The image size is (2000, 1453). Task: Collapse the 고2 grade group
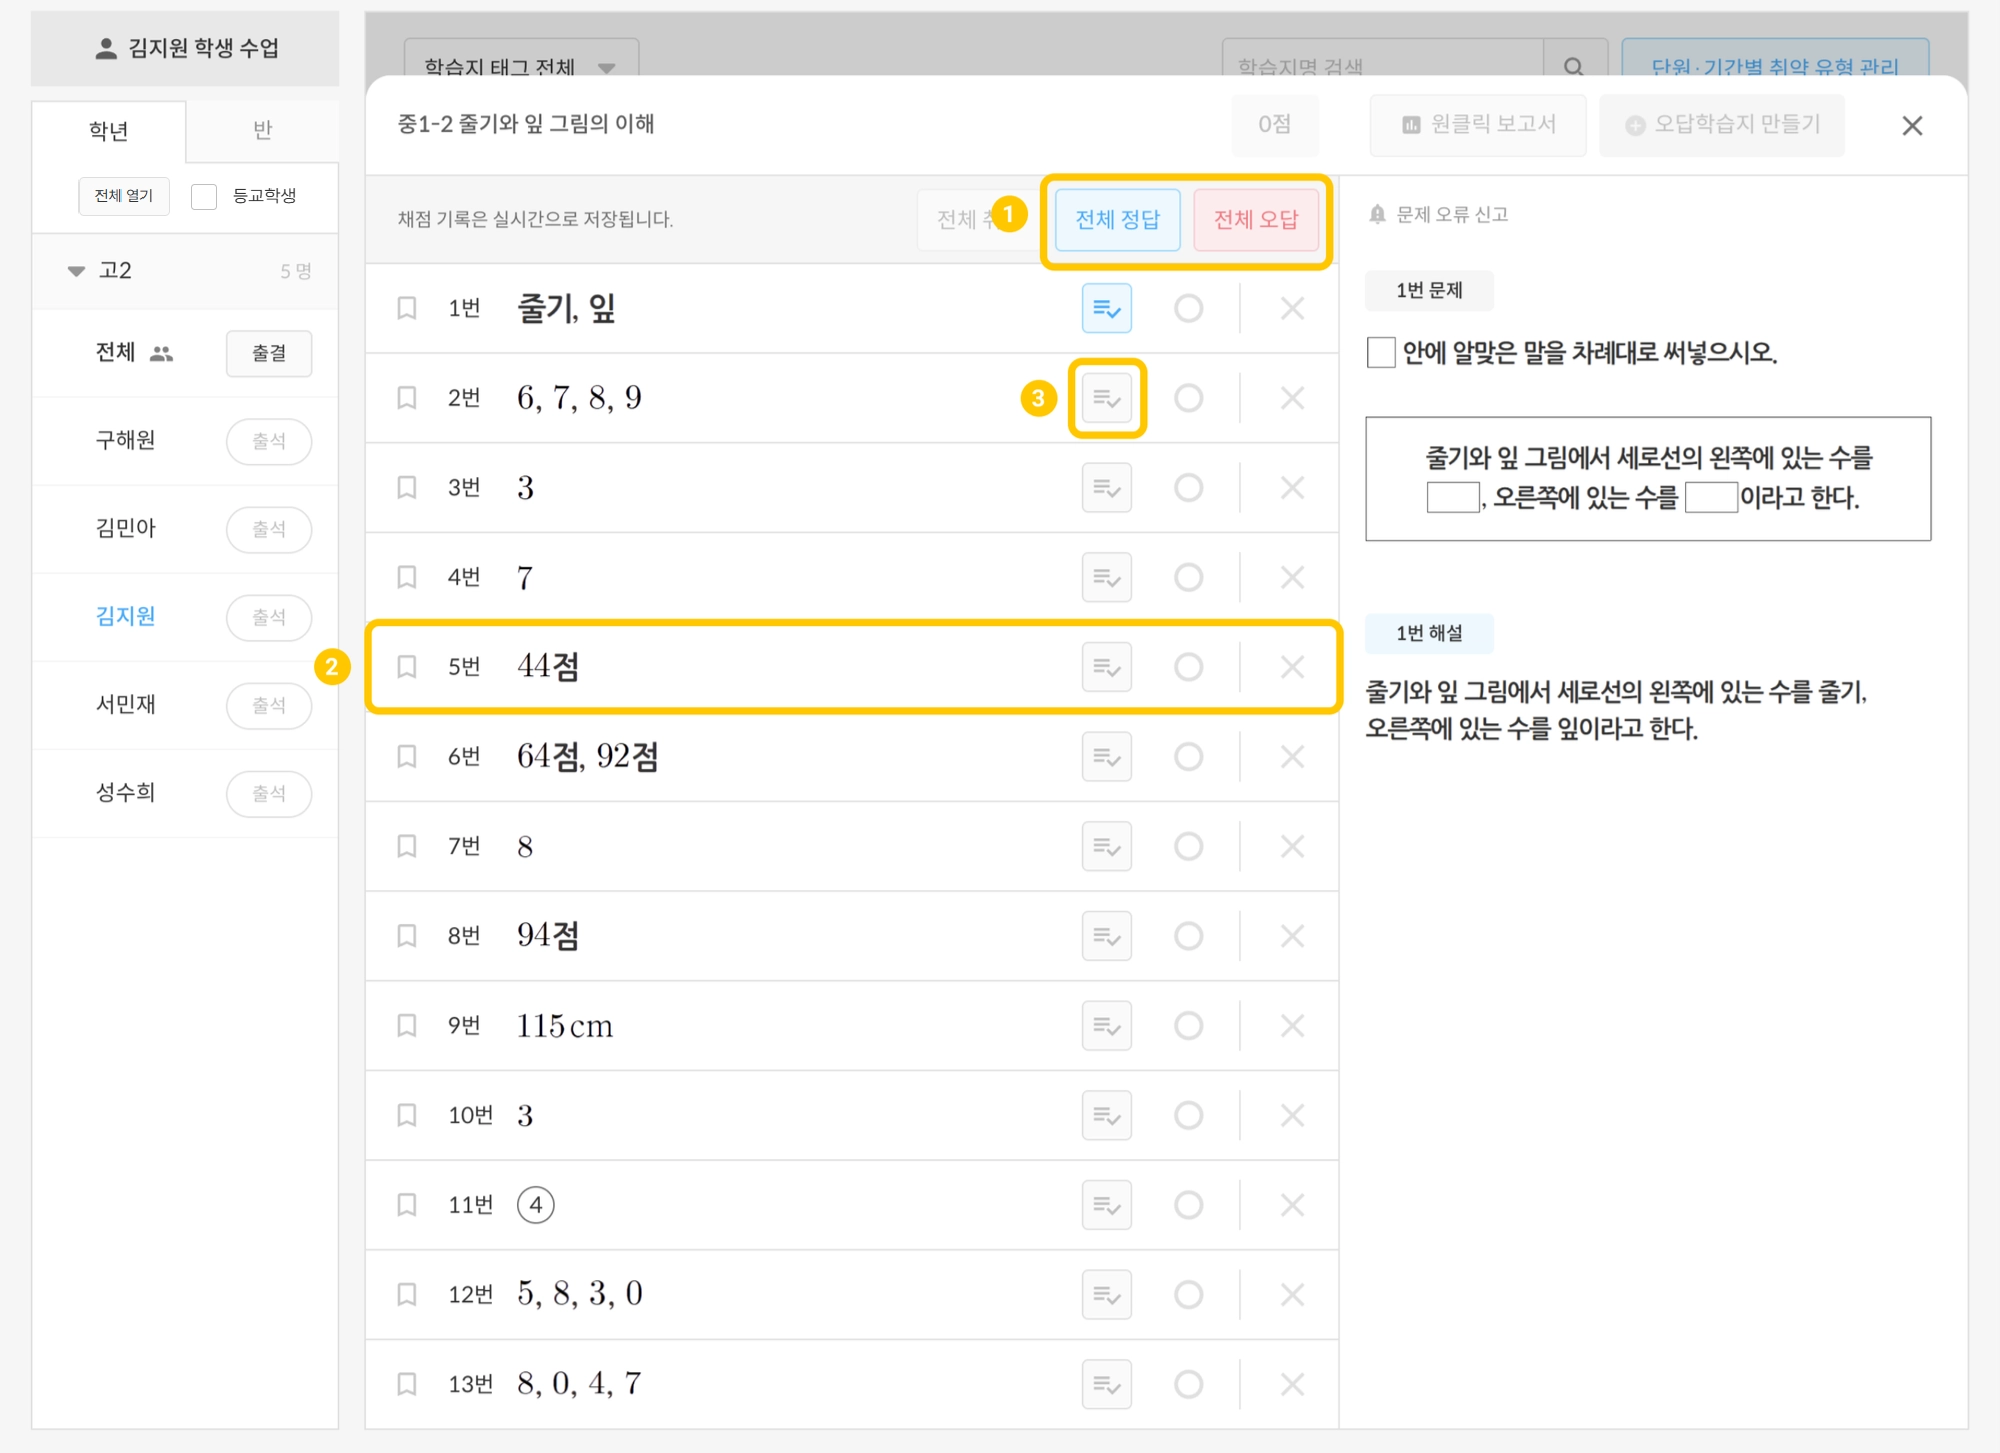[x=76, y=271]
